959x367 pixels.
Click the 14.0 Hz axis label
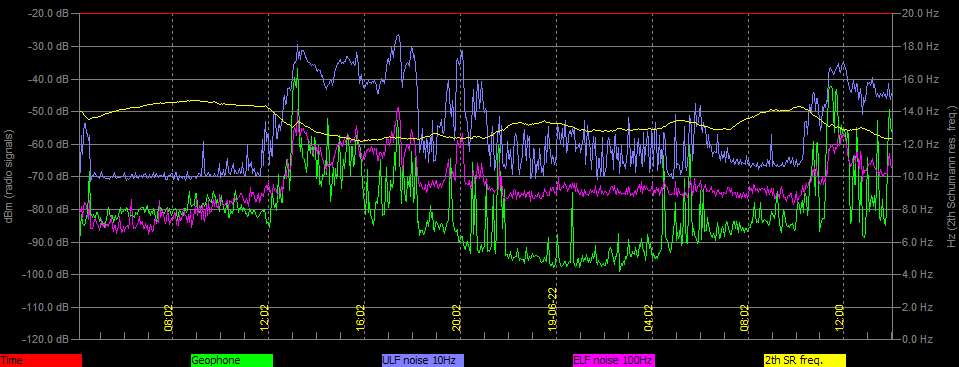[x=921, y=111]
